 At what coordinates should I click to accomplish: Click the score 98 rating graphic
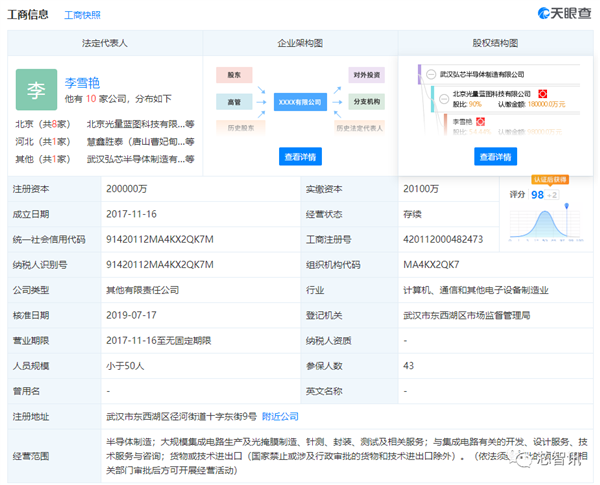pos(544,215)
